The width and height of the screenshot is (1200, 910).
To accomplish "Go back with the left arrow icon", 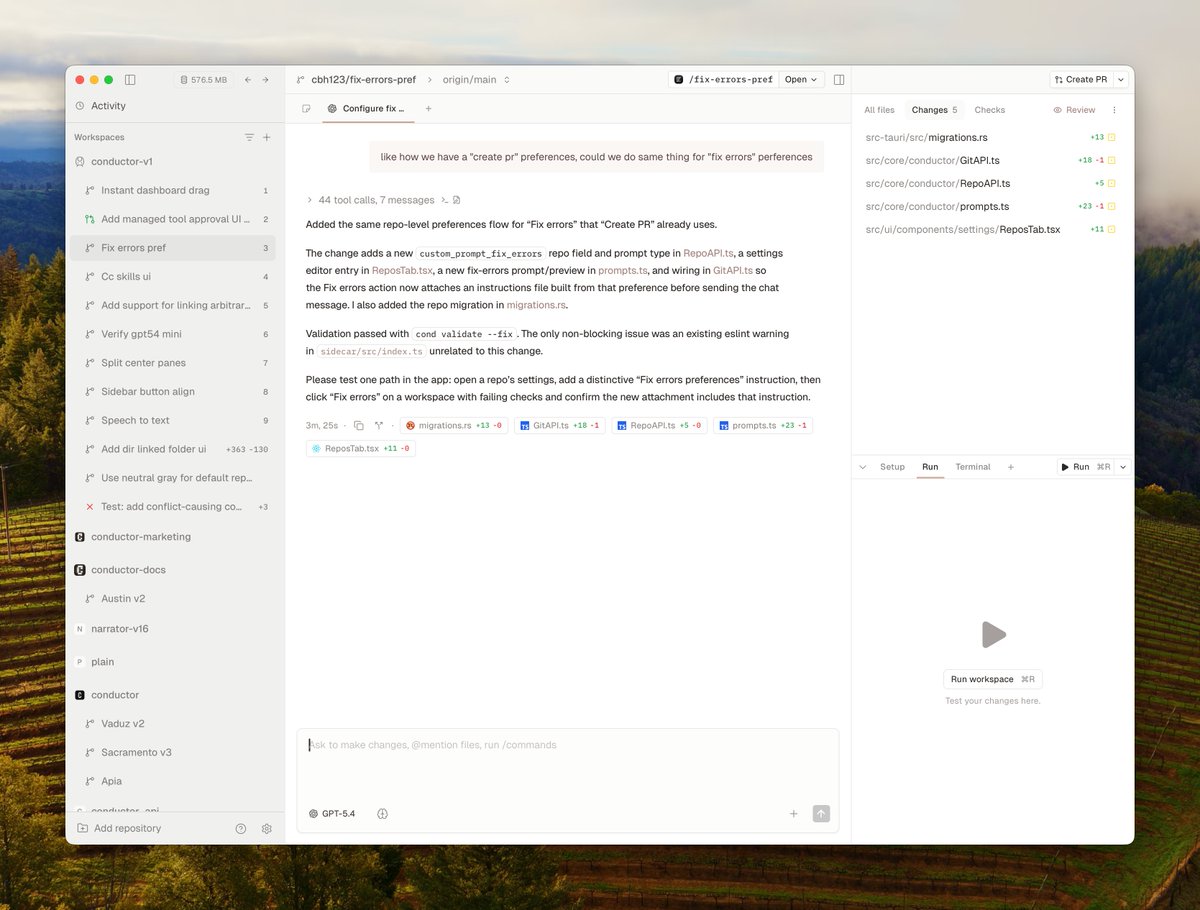I will click(248, 80).
